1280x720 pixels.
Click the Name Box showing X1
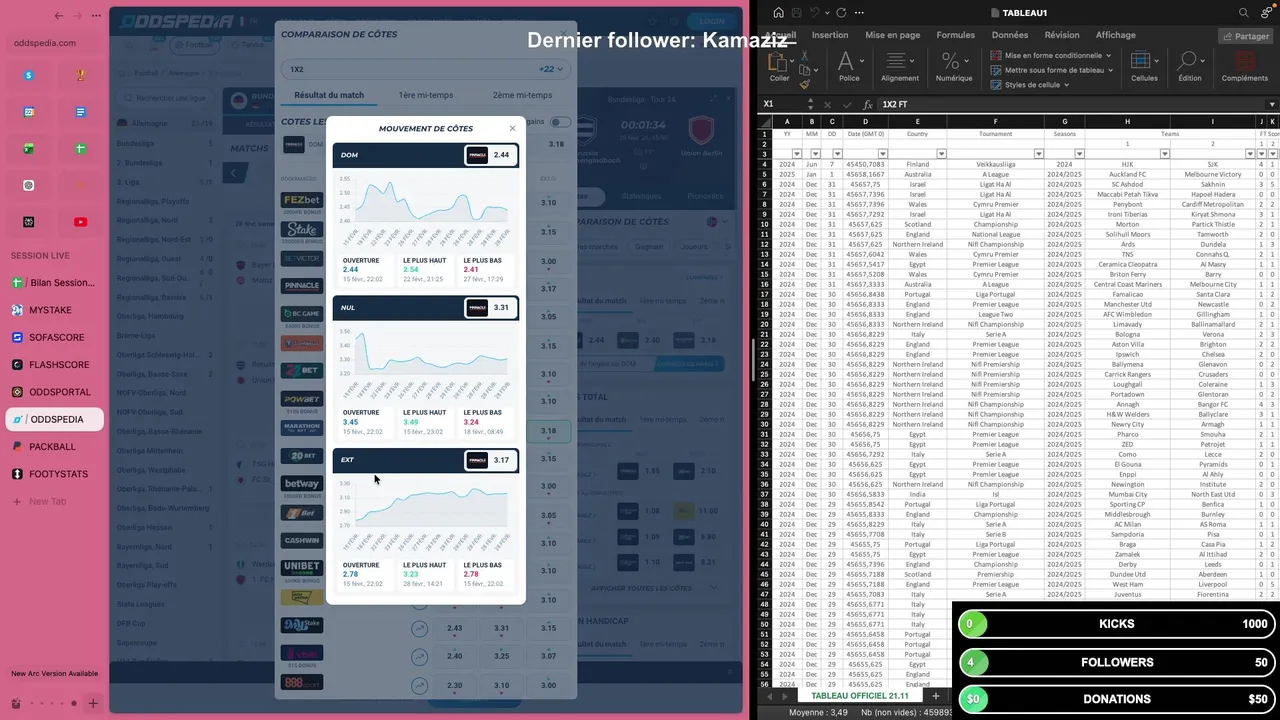(x=785, y=104)
